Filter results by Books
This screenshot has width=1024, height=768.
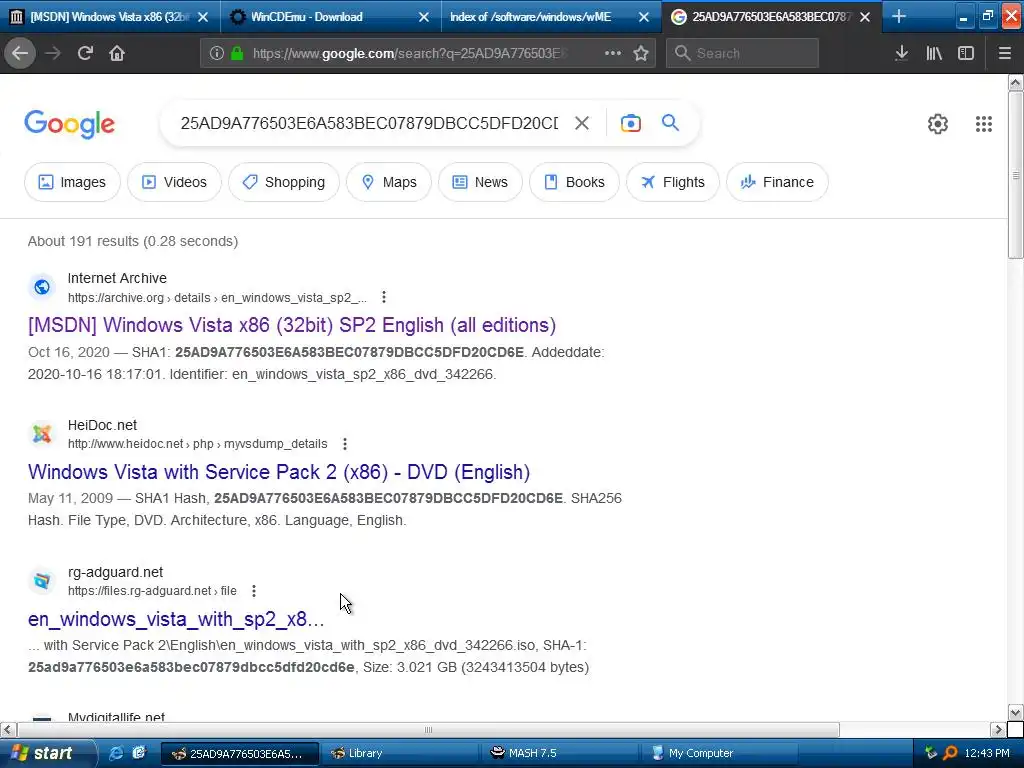point(575,182)
